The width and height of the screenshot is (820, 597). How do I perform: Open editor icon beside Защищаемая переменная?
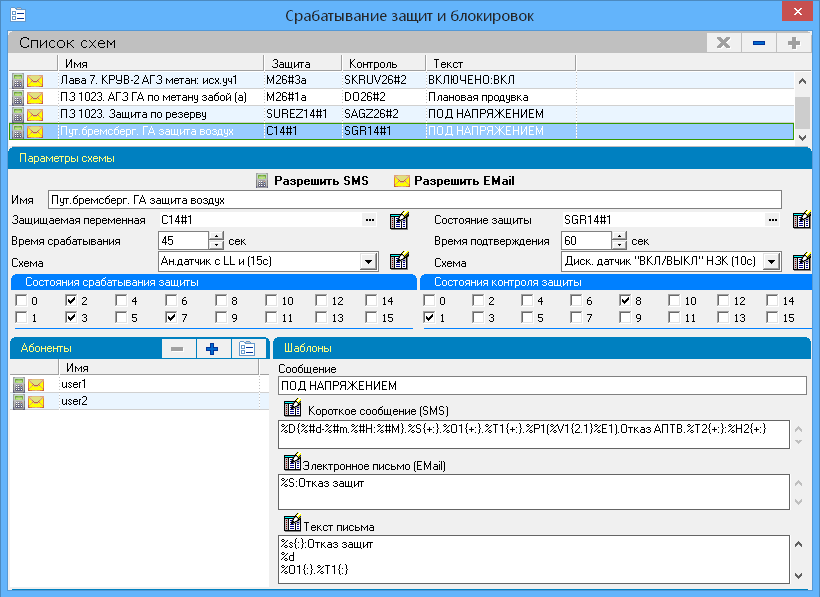[399, 220]
